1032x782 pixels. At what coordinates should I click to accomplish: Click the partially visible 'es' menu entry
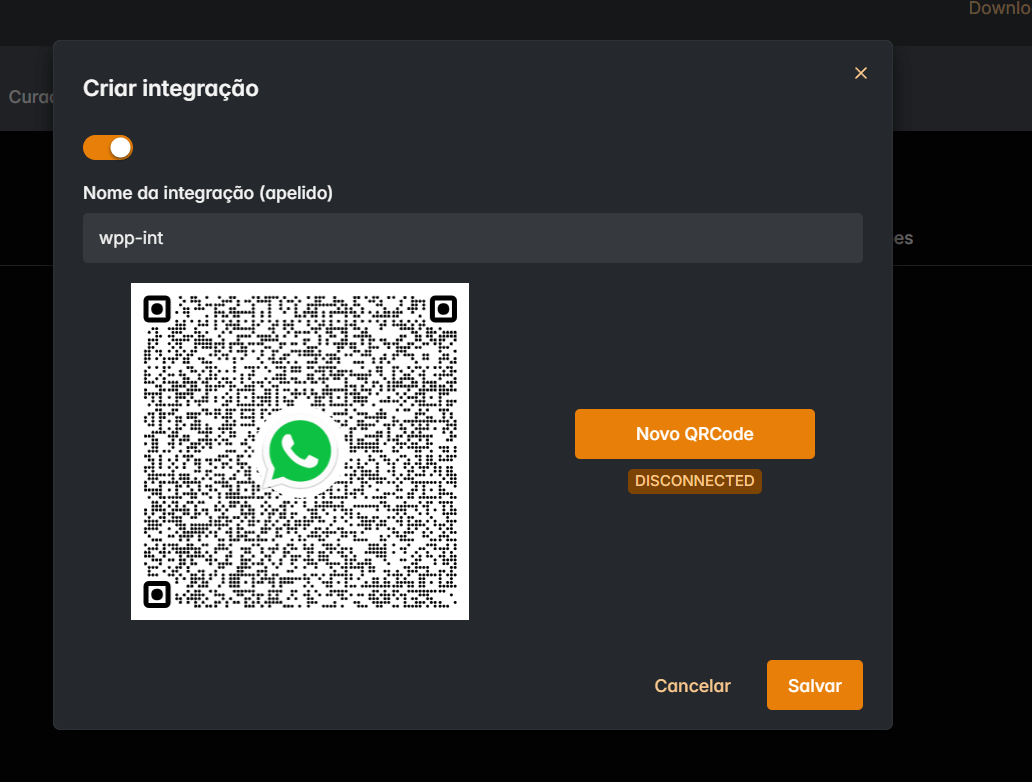pos(906,238)
